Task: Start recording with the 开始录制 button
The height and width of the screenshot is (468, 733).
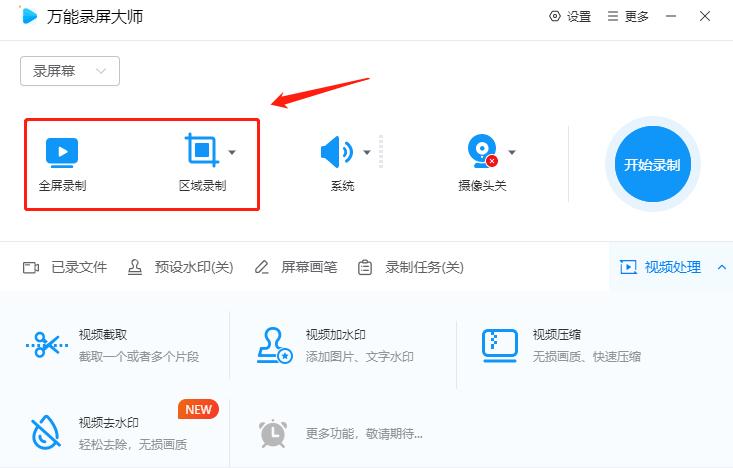Action: [653, 164]
